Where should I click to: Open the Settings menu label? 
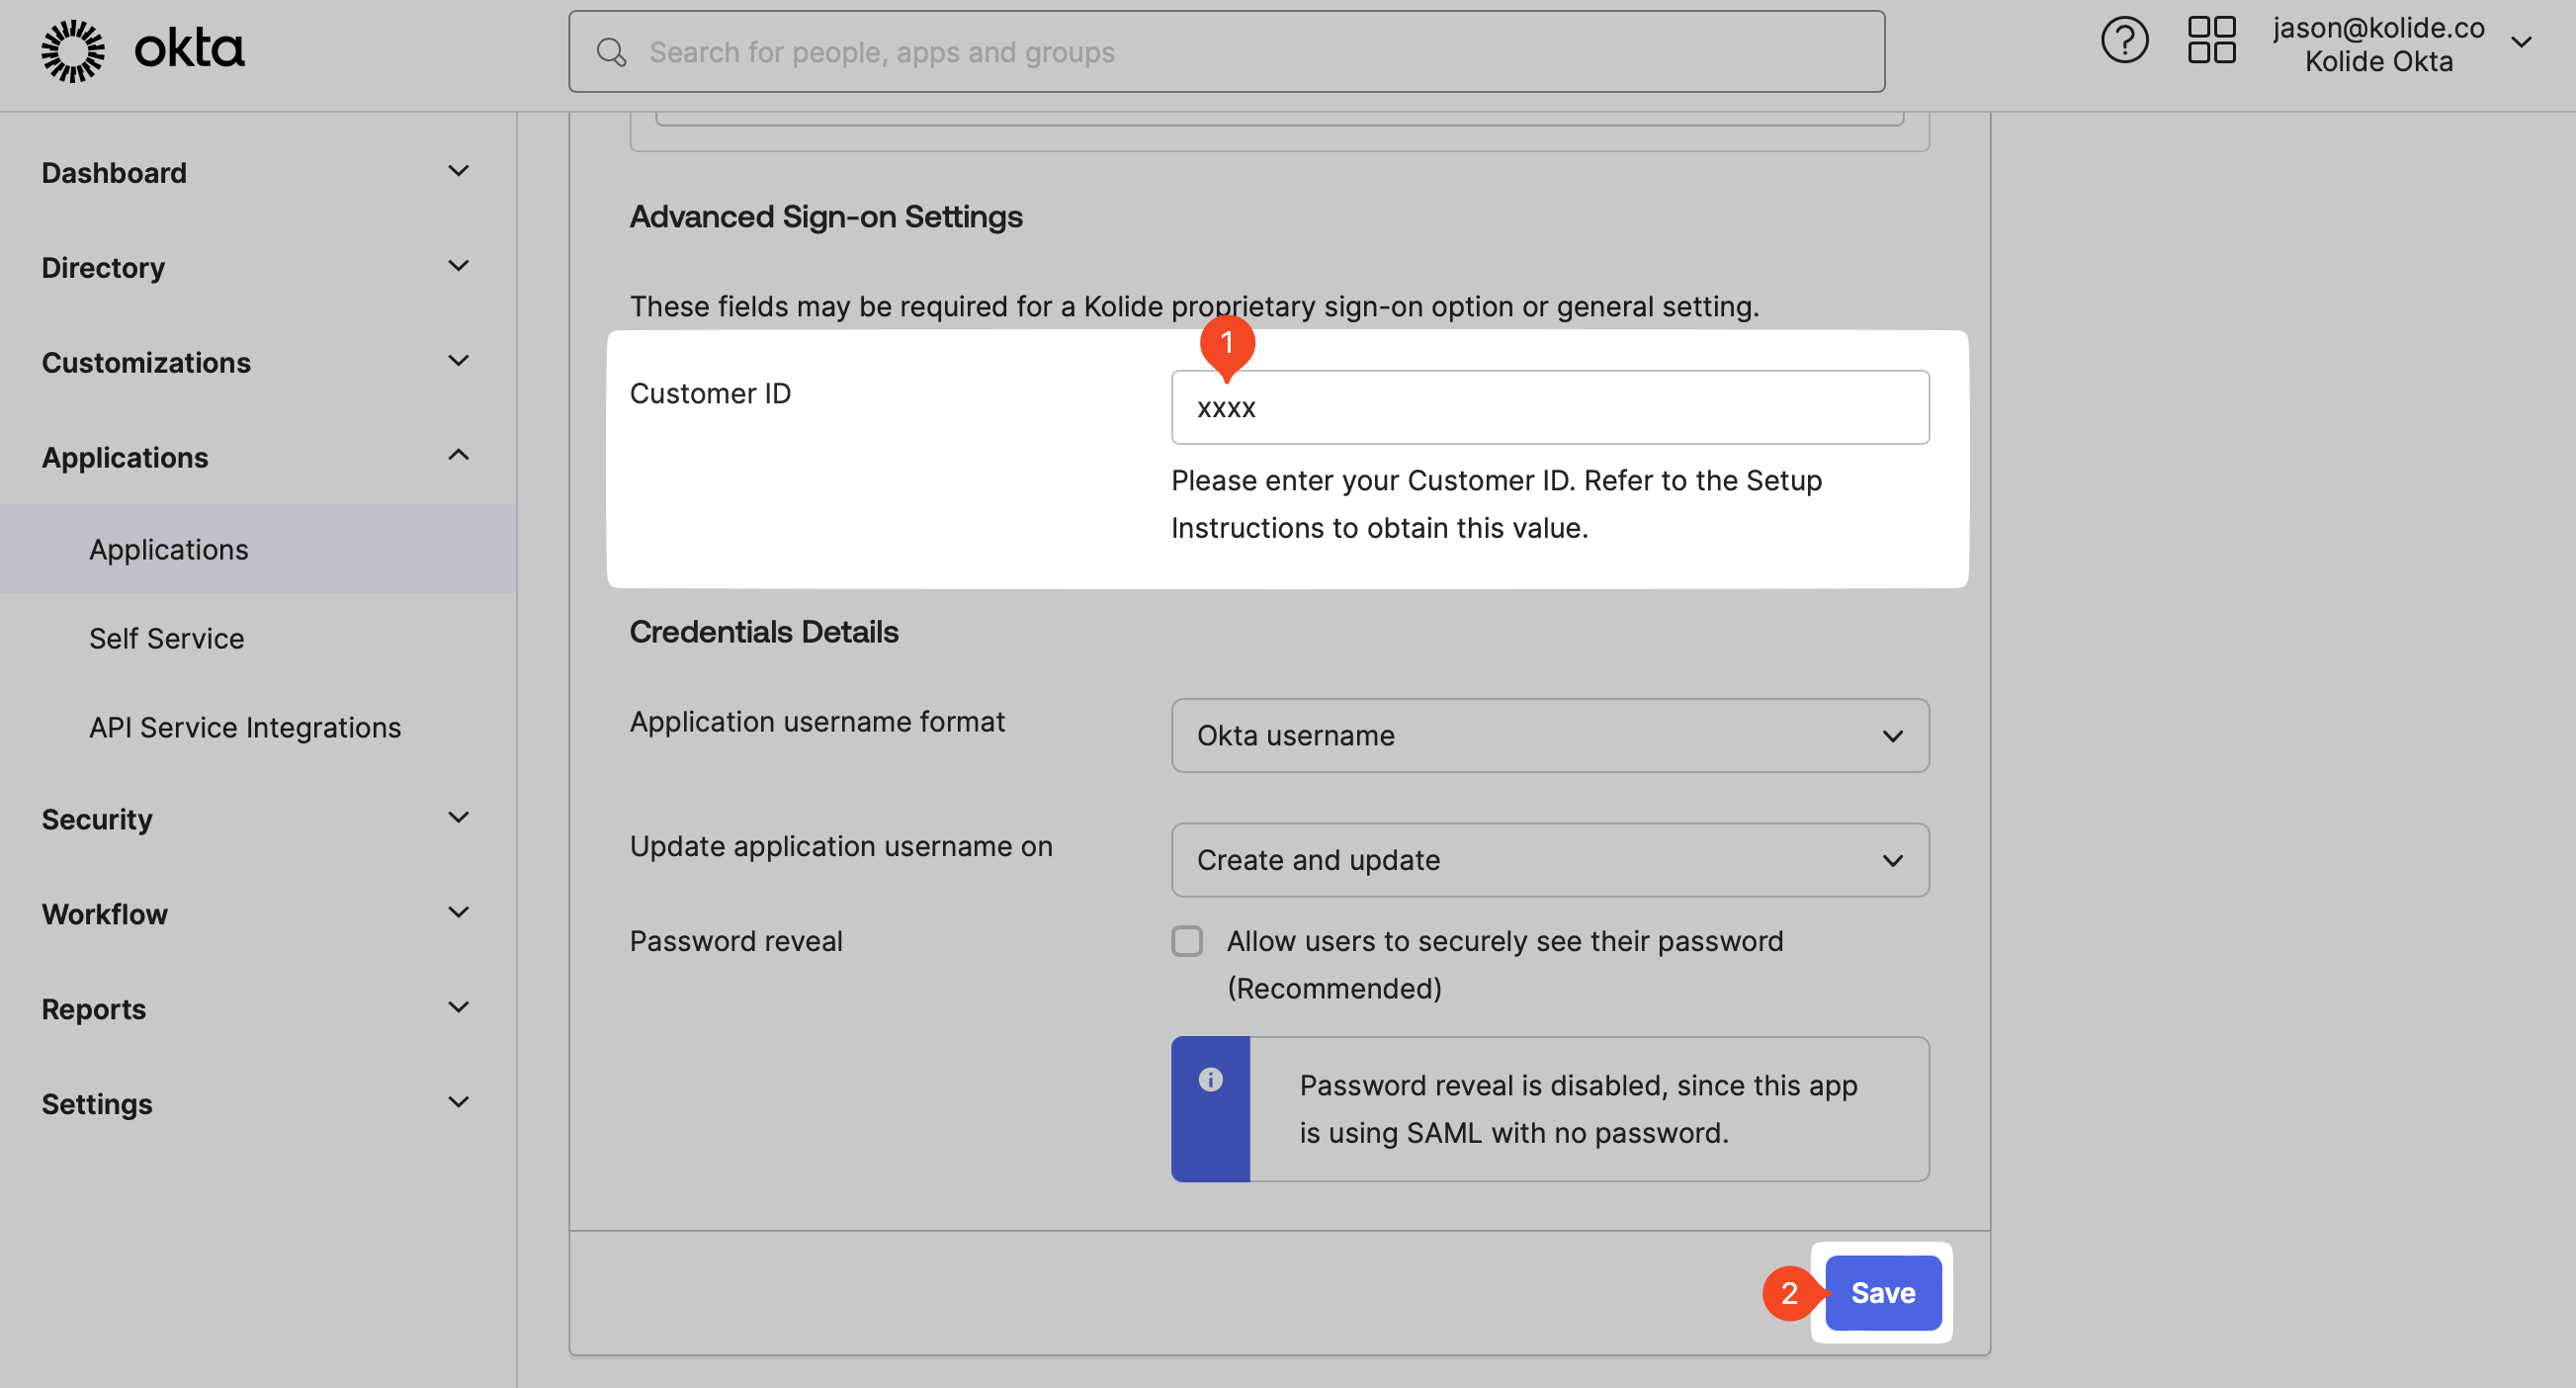click(97, 1105)
